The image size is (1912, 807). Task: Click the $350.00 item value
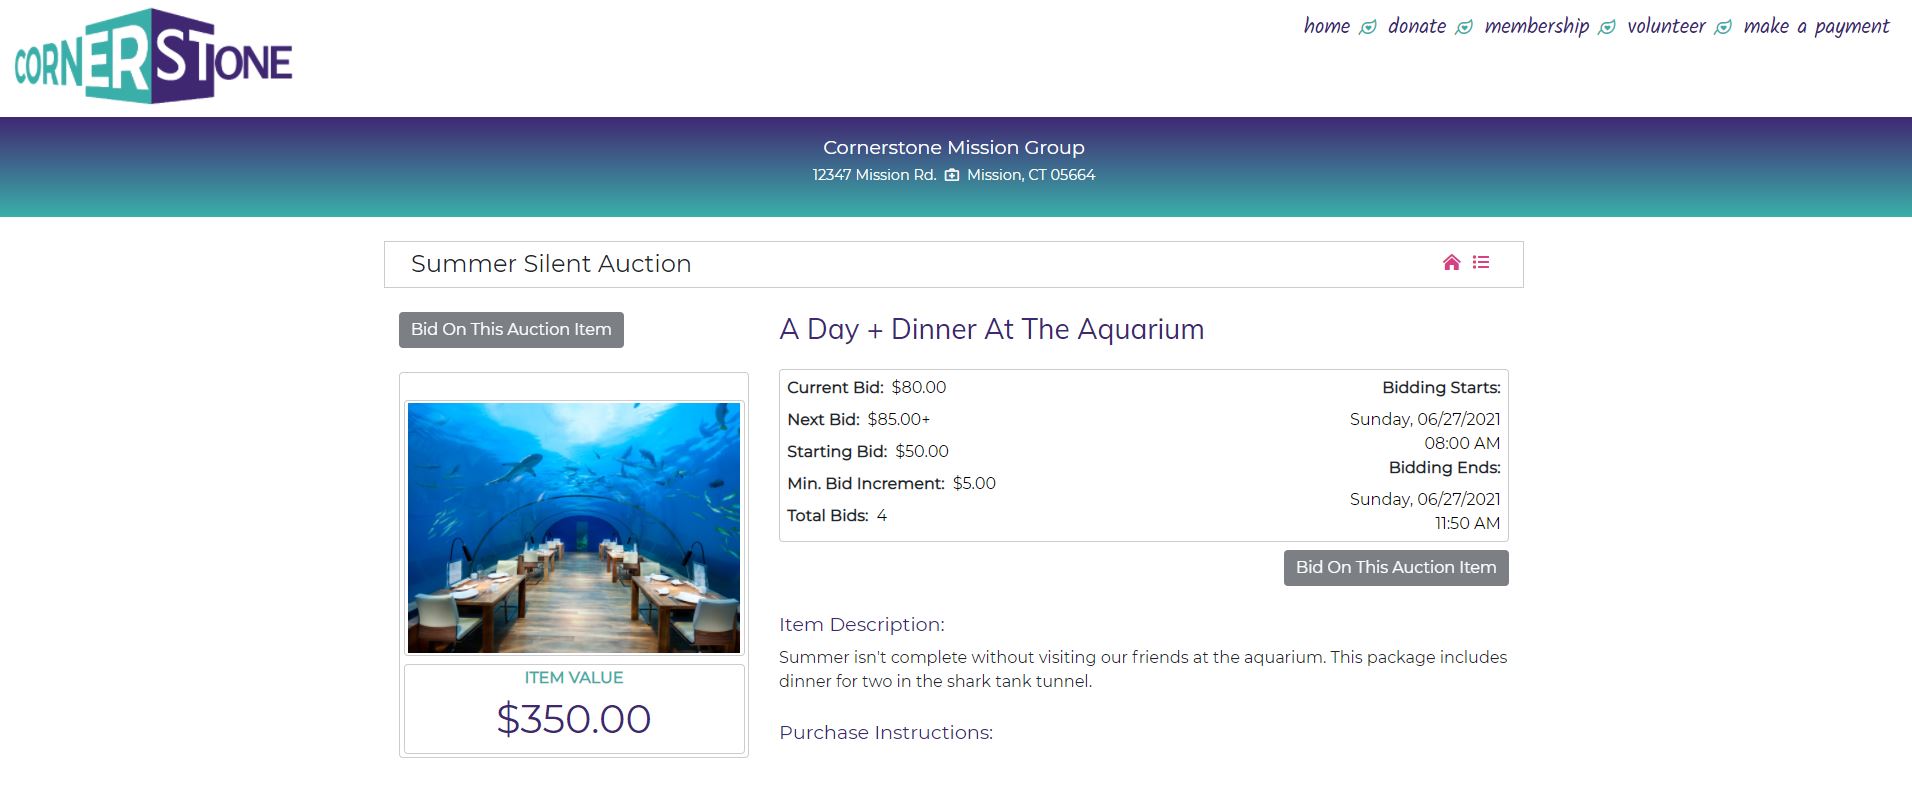(574, 719)
